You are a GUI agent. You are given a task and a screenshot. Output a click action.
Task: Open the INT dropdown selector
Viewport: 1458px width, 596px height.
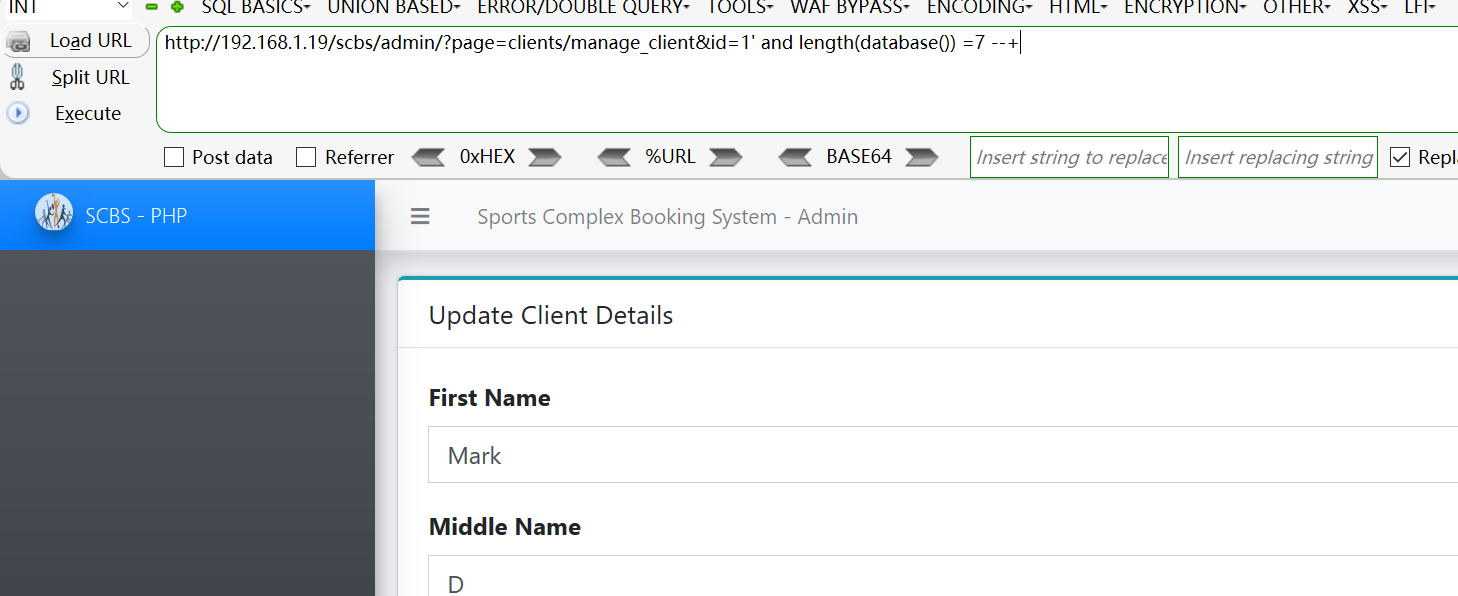click(x=67, y=7)
